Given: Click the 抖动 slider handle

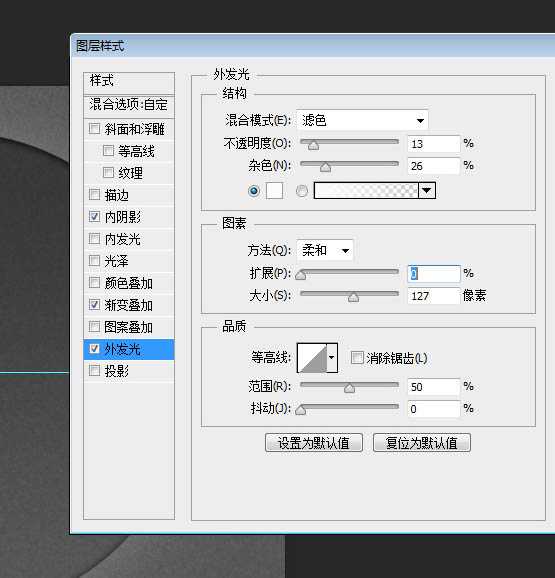Looking at the screenshot, I should [x=301, y=410].
